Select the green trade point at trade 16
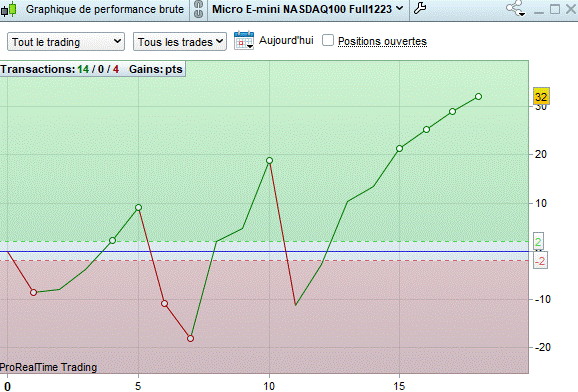 coord(426,129)
